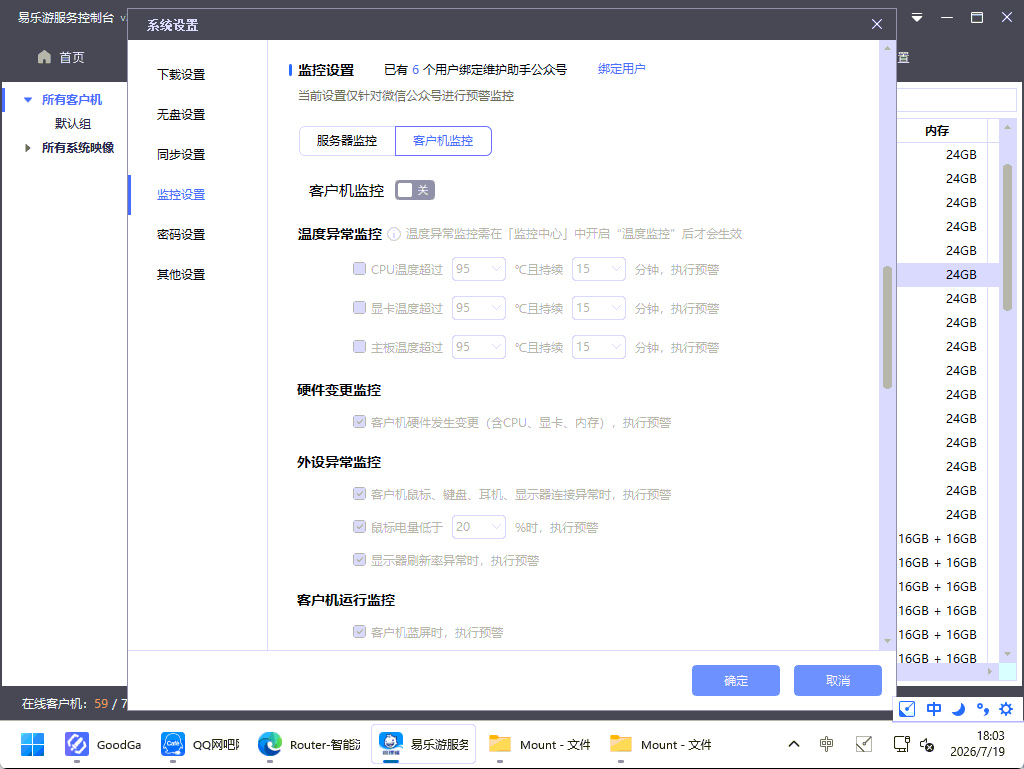
Task: Click the 内存 column header
Action: pyautogui.click(x=937, y=131)
